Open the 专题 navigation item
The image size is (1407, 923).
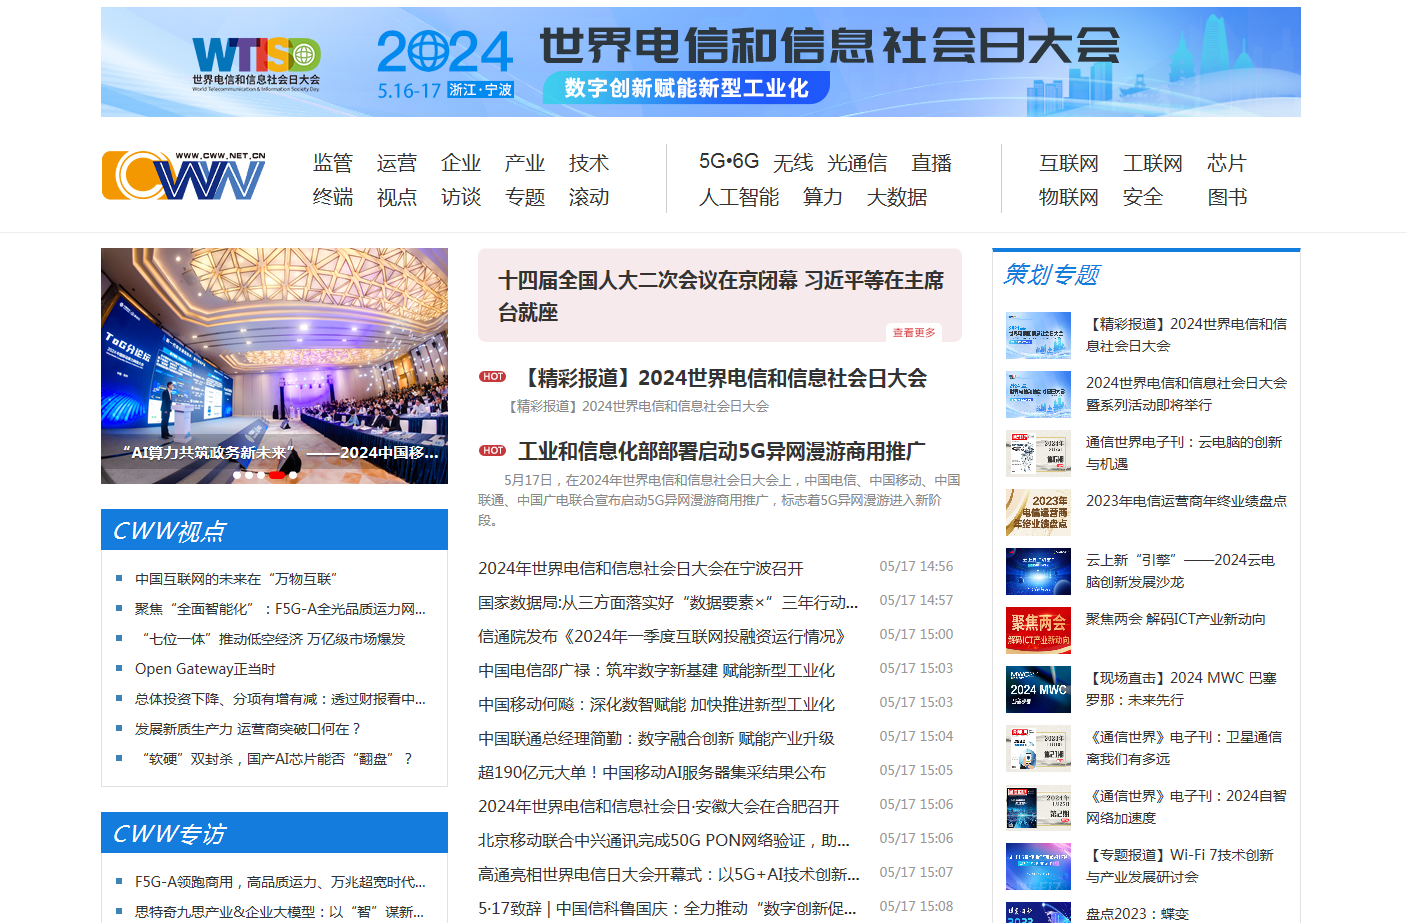click(525, 197)
